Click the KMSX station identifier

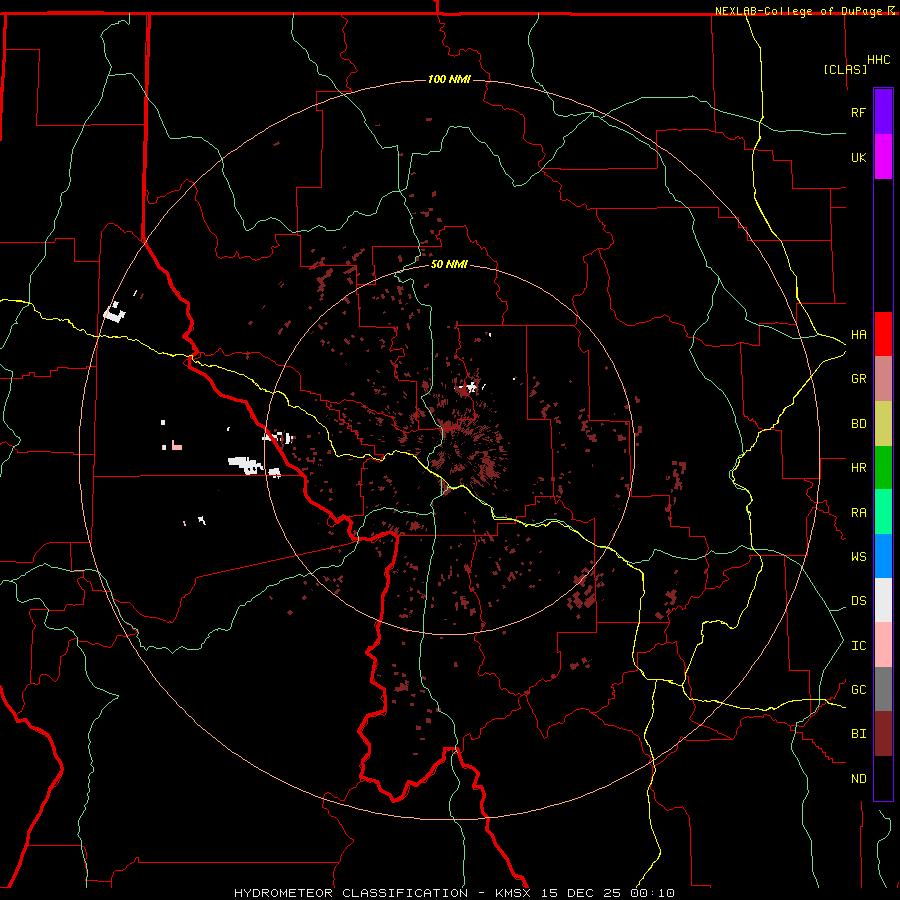tap(513, 893)
